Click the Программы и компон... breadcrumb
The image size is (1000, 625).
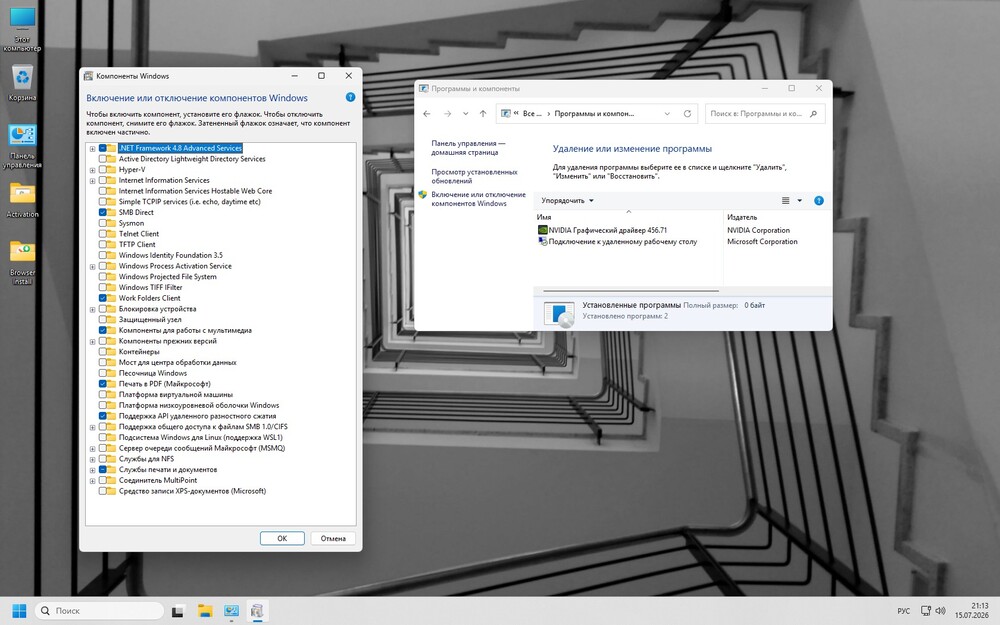(x=594, y=114)
